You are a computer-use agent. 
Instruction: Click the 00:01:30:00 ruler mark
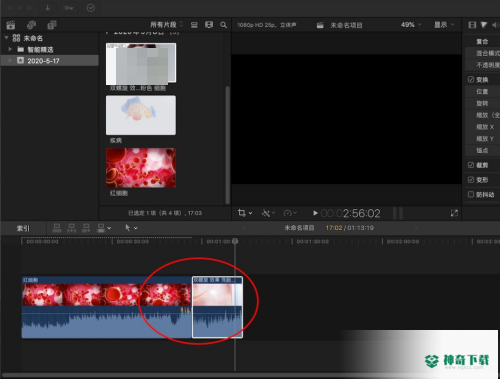(x=313, y=241)
